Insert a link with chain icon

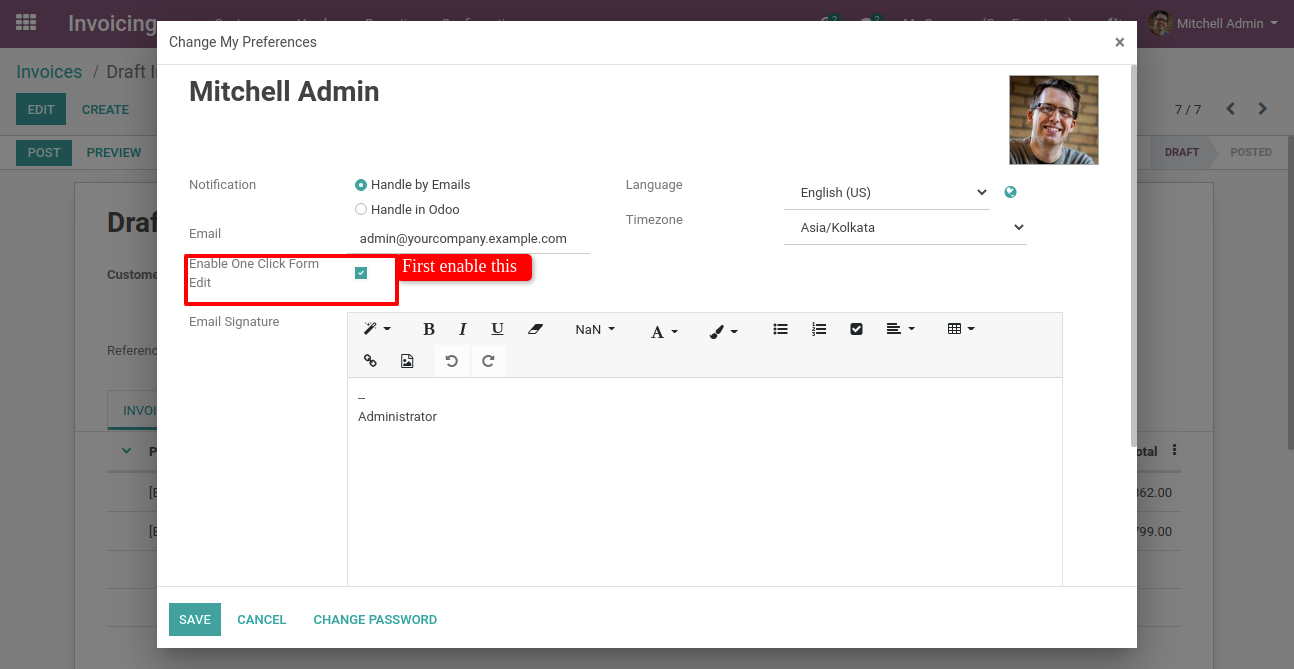370,361
